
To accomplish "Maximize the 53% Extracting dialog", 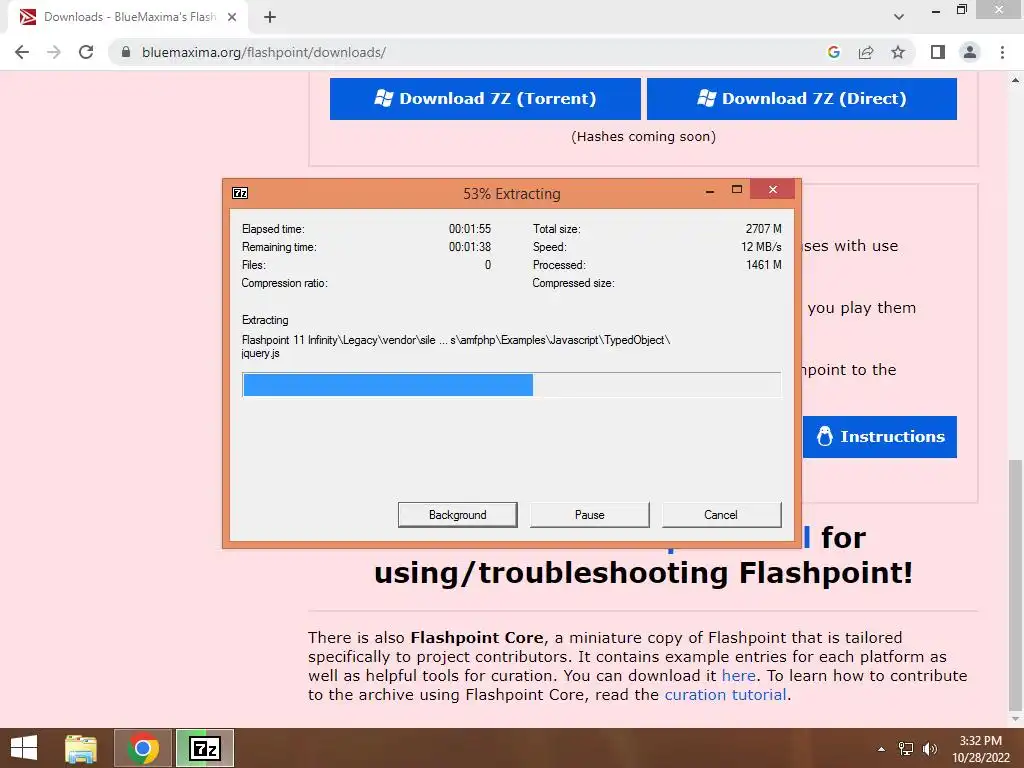I will 737,190.
